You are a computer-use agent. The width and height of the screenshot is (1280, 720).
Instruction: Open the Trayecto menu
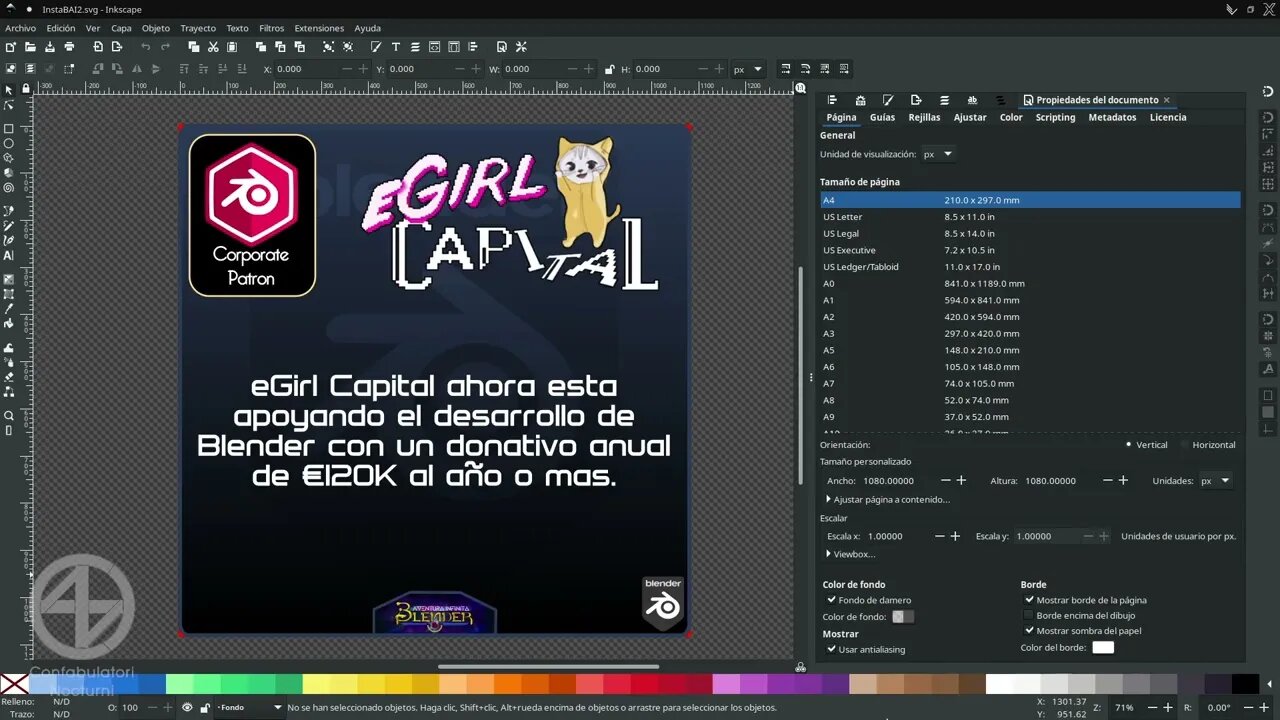tap(198, 28)
